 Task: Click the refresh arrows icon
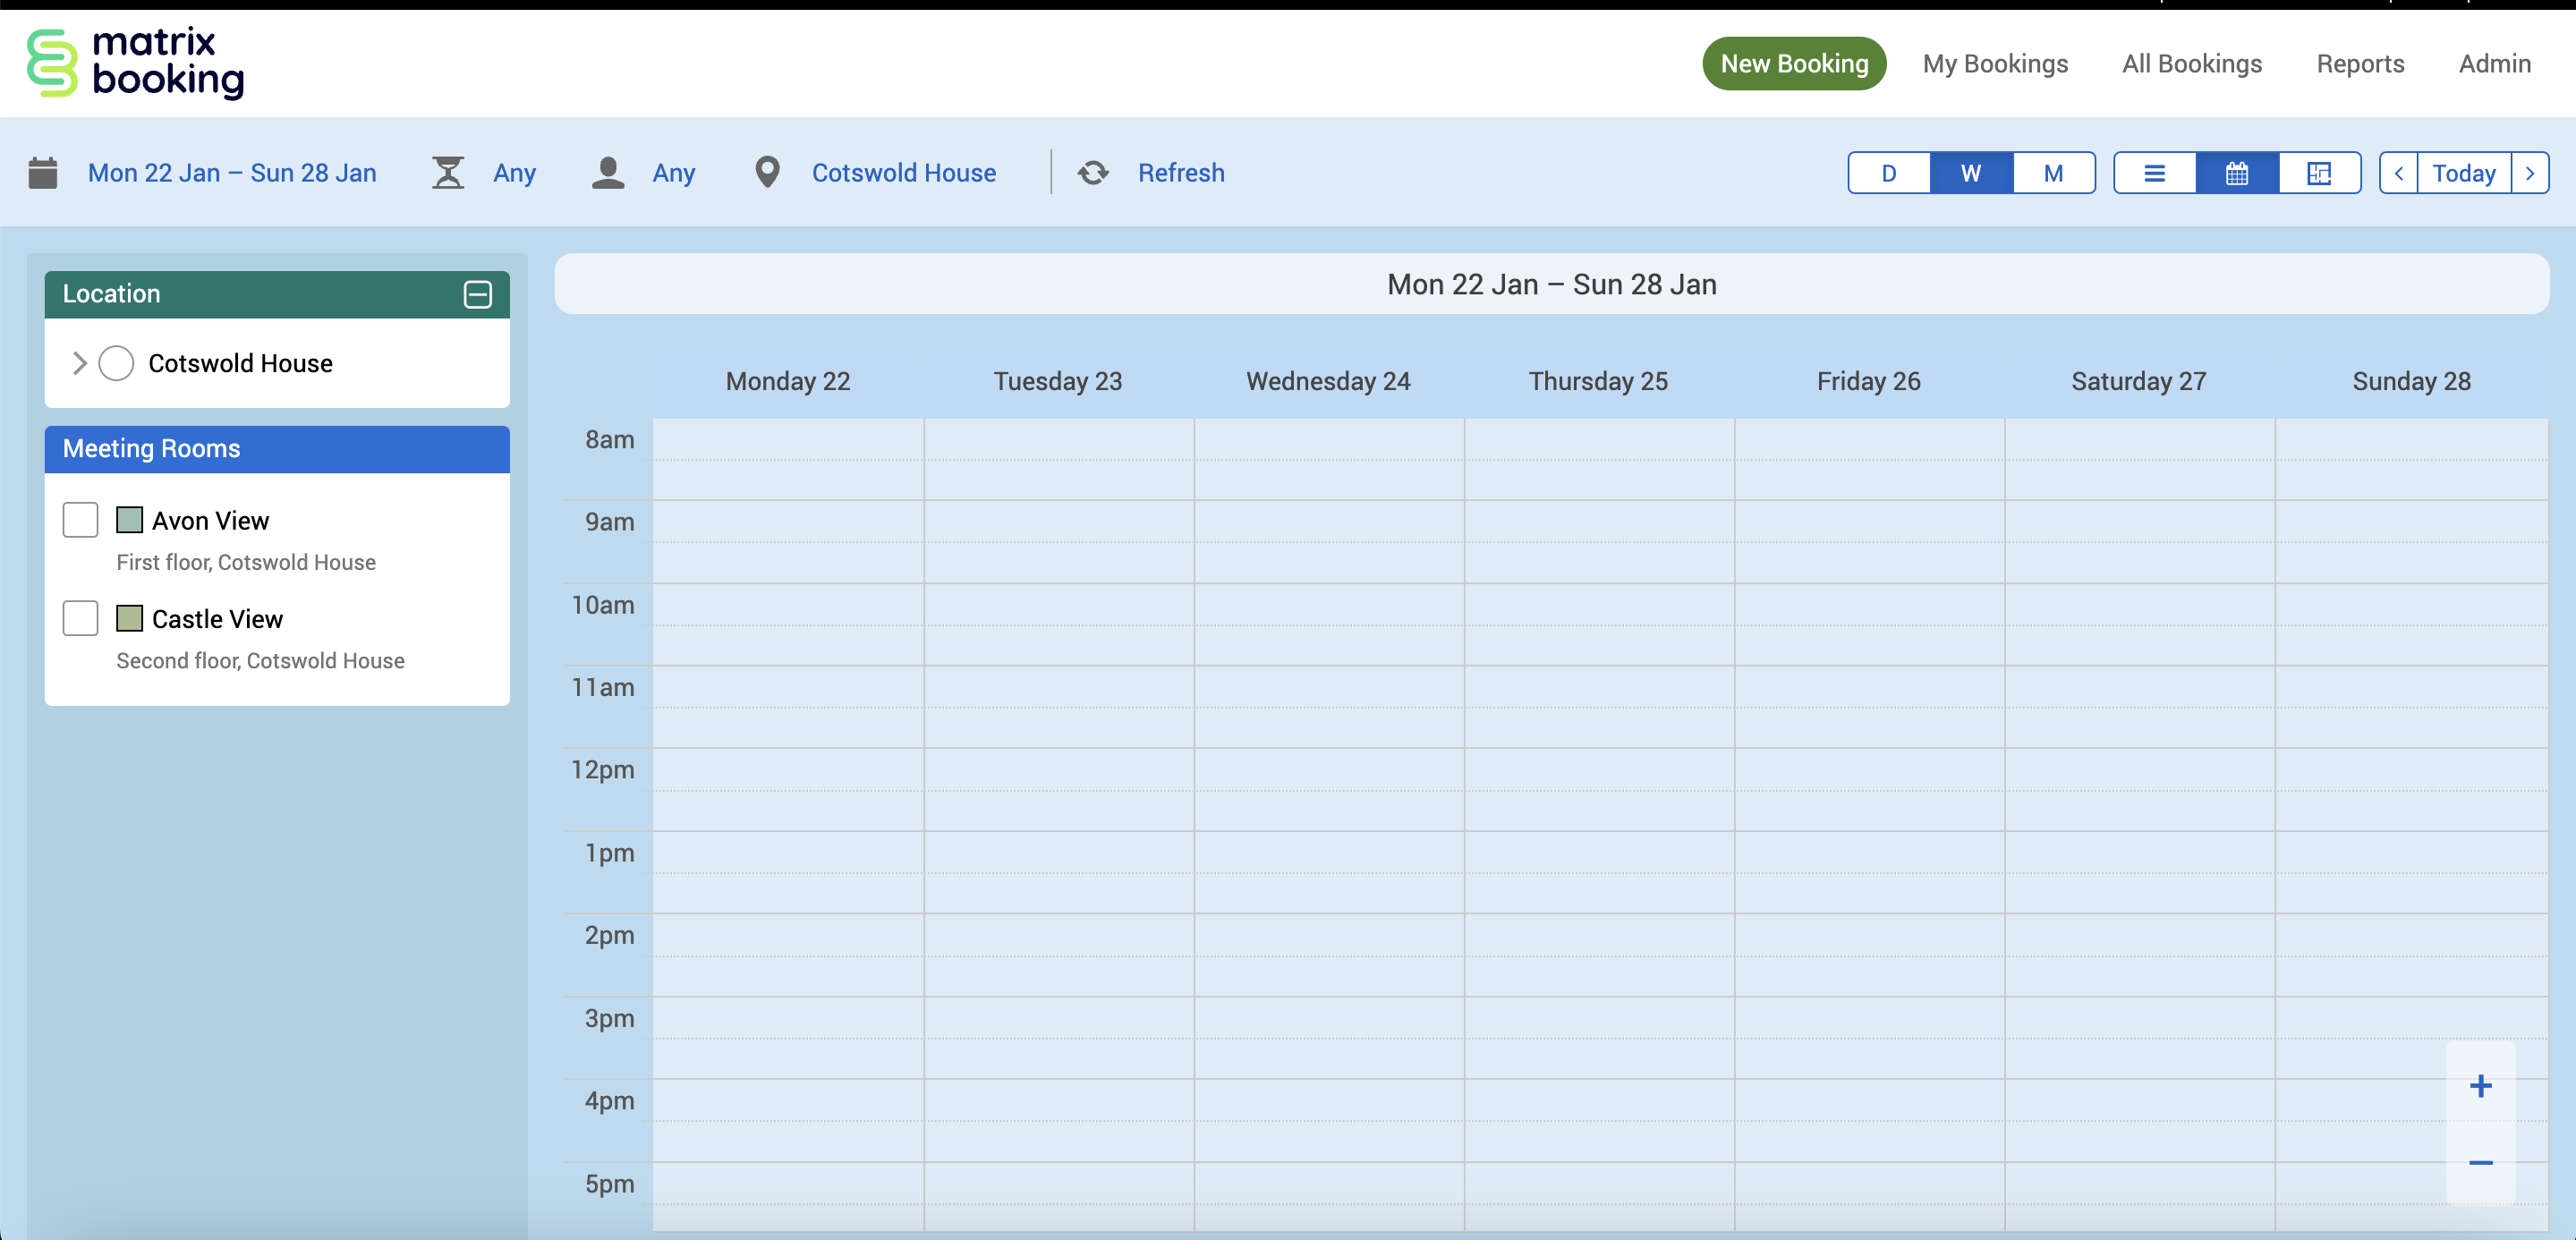(1093, 172)
